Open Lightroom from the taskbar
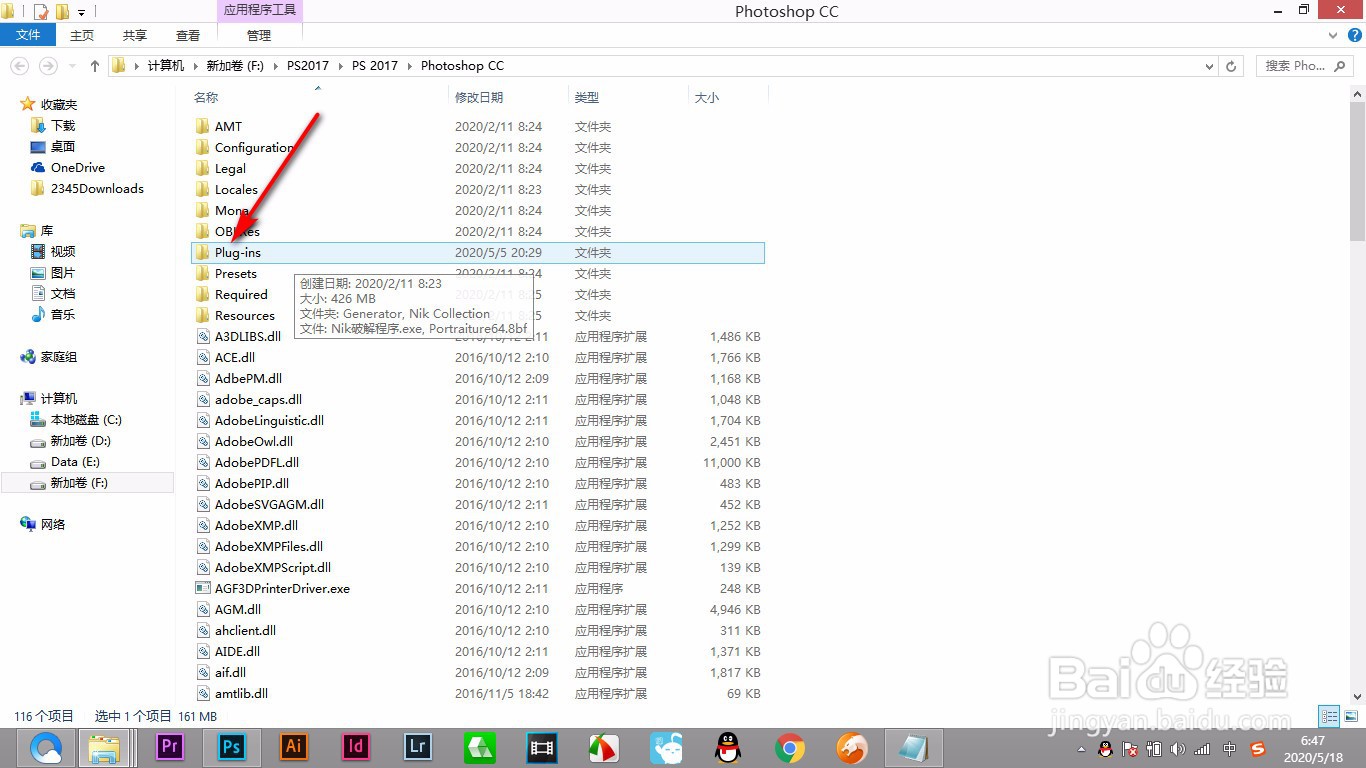 tap(418, 747)
